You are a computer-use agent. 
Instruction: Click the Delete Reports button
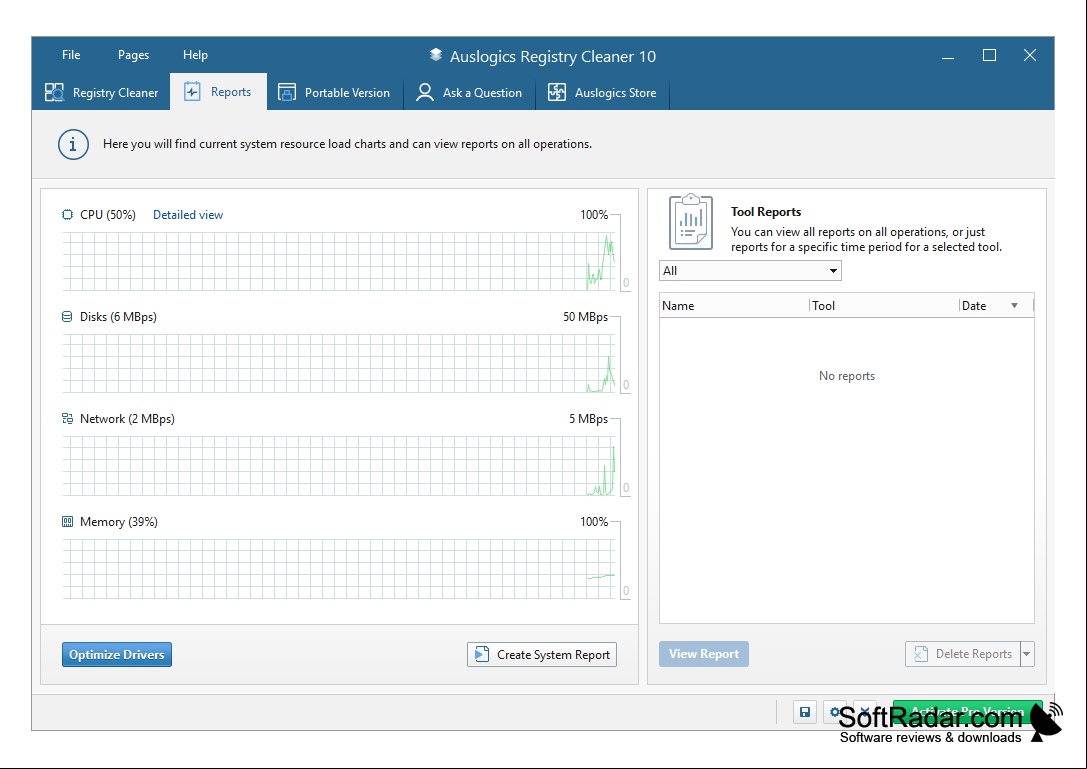[x=963, y=654]
